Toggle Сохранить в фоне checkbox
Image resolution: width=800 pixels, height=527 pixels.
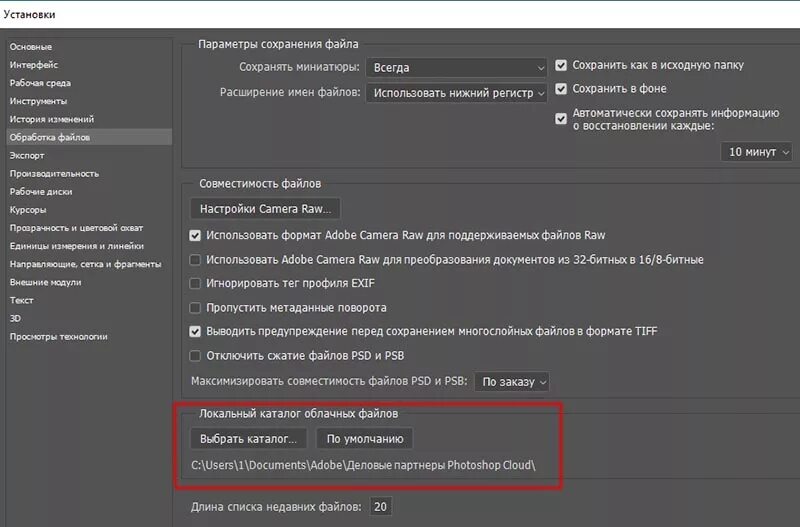coord(561,89)
